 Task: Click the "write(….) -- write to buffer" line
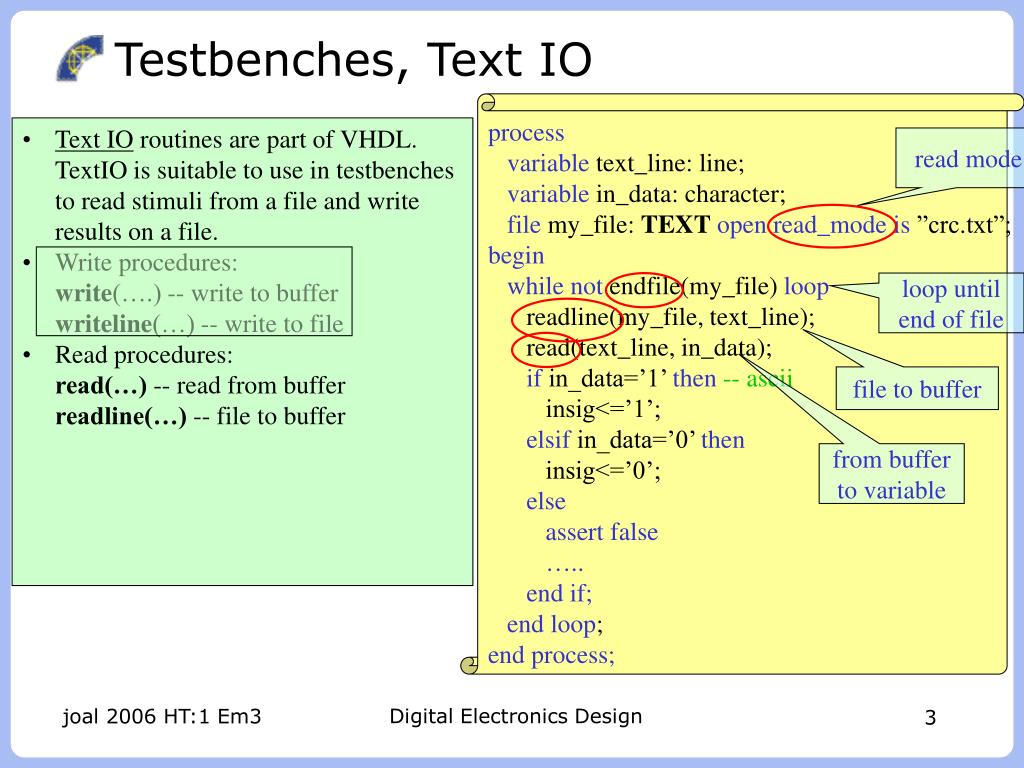click(x=197, y=293)
